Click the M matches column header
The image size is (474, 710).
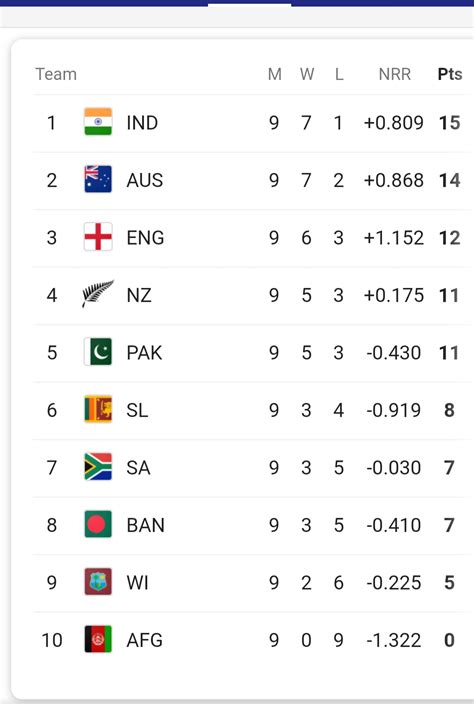click(275, 74)
